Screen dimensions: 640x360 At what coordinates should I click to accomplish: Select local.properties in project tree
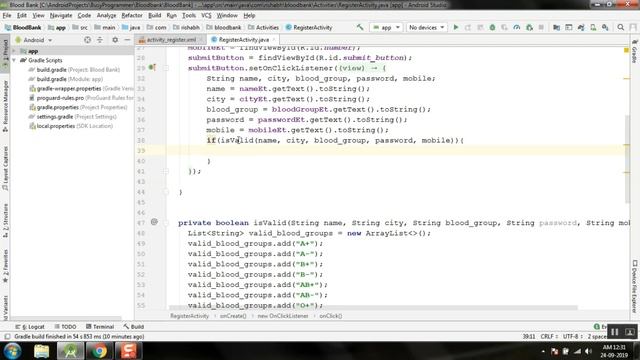(71, 126)
